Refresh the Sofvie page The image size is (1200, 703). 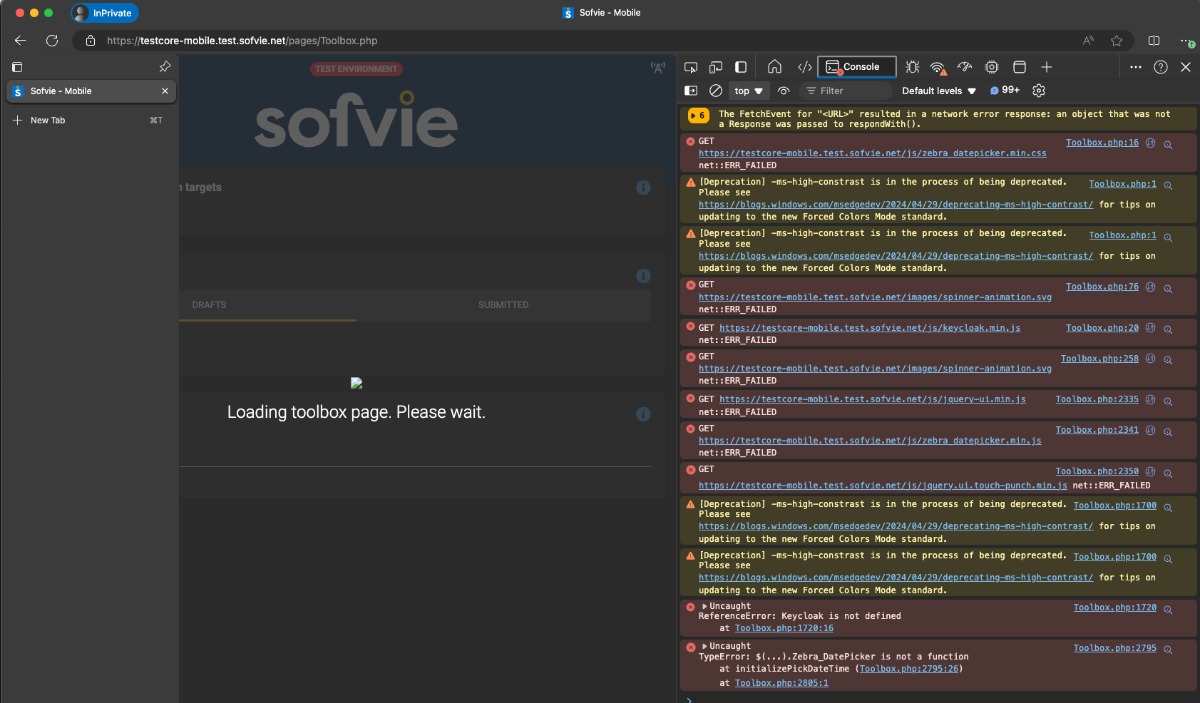(52, 41)
